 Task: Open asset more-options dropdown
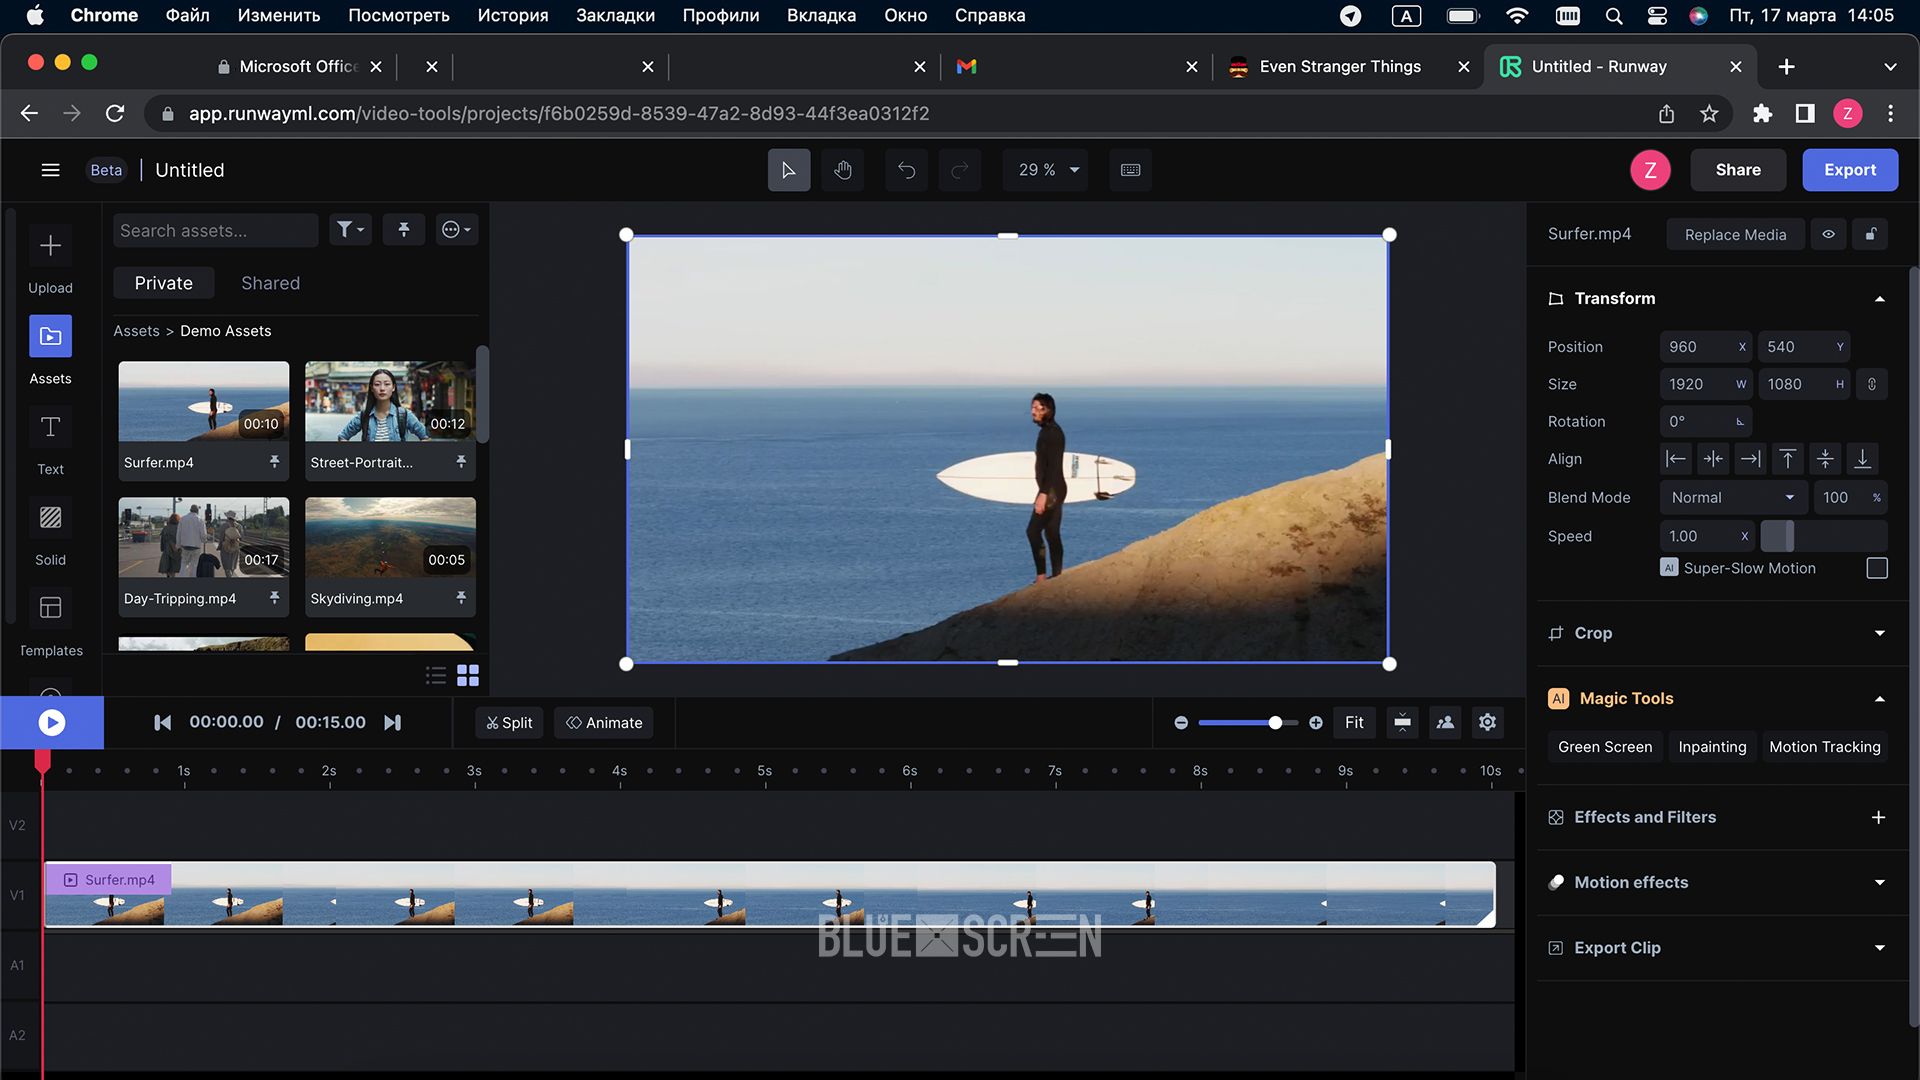(x=456, y=230)
